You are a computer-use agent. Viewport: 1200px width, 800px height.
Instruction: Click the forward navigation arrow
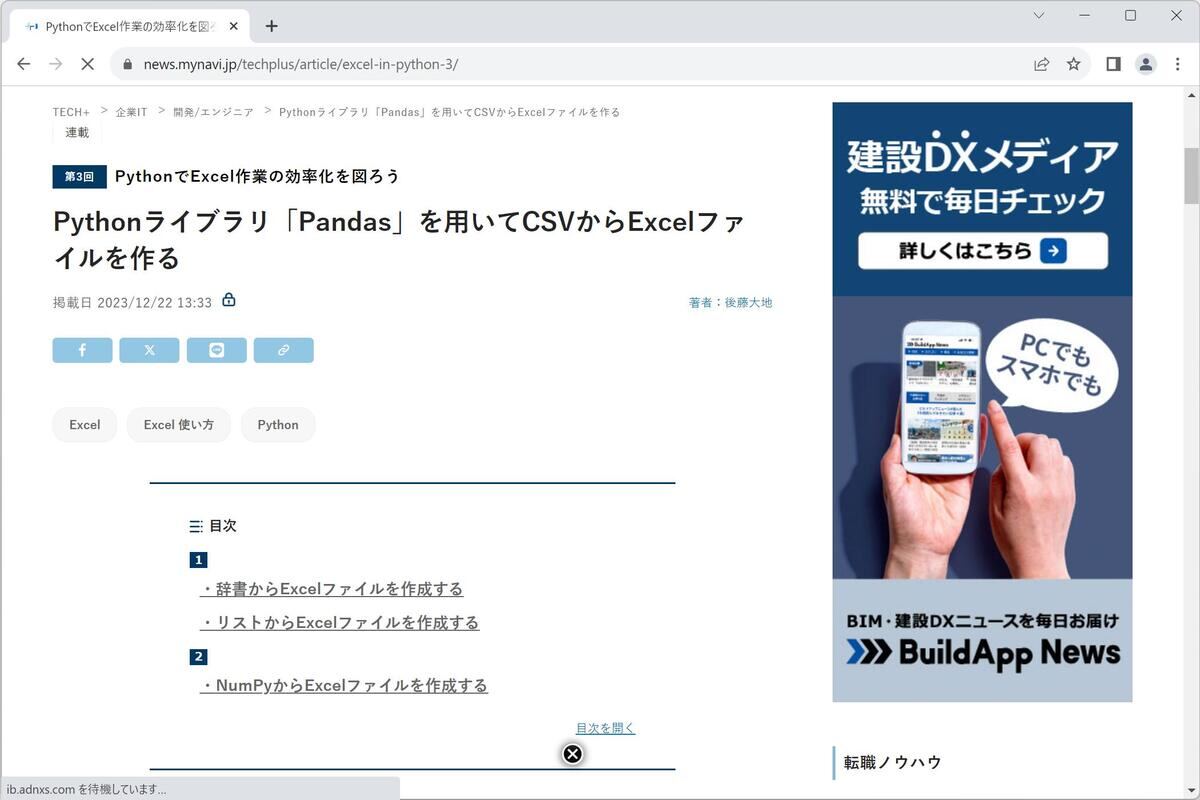pos(55,64)
